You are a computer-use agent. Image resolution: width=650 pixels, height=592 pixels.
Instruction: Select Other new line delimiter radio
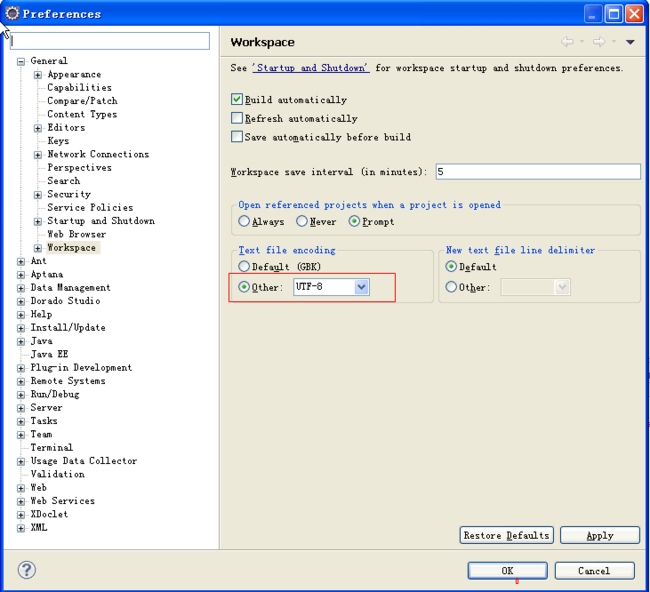pos(451,287)
